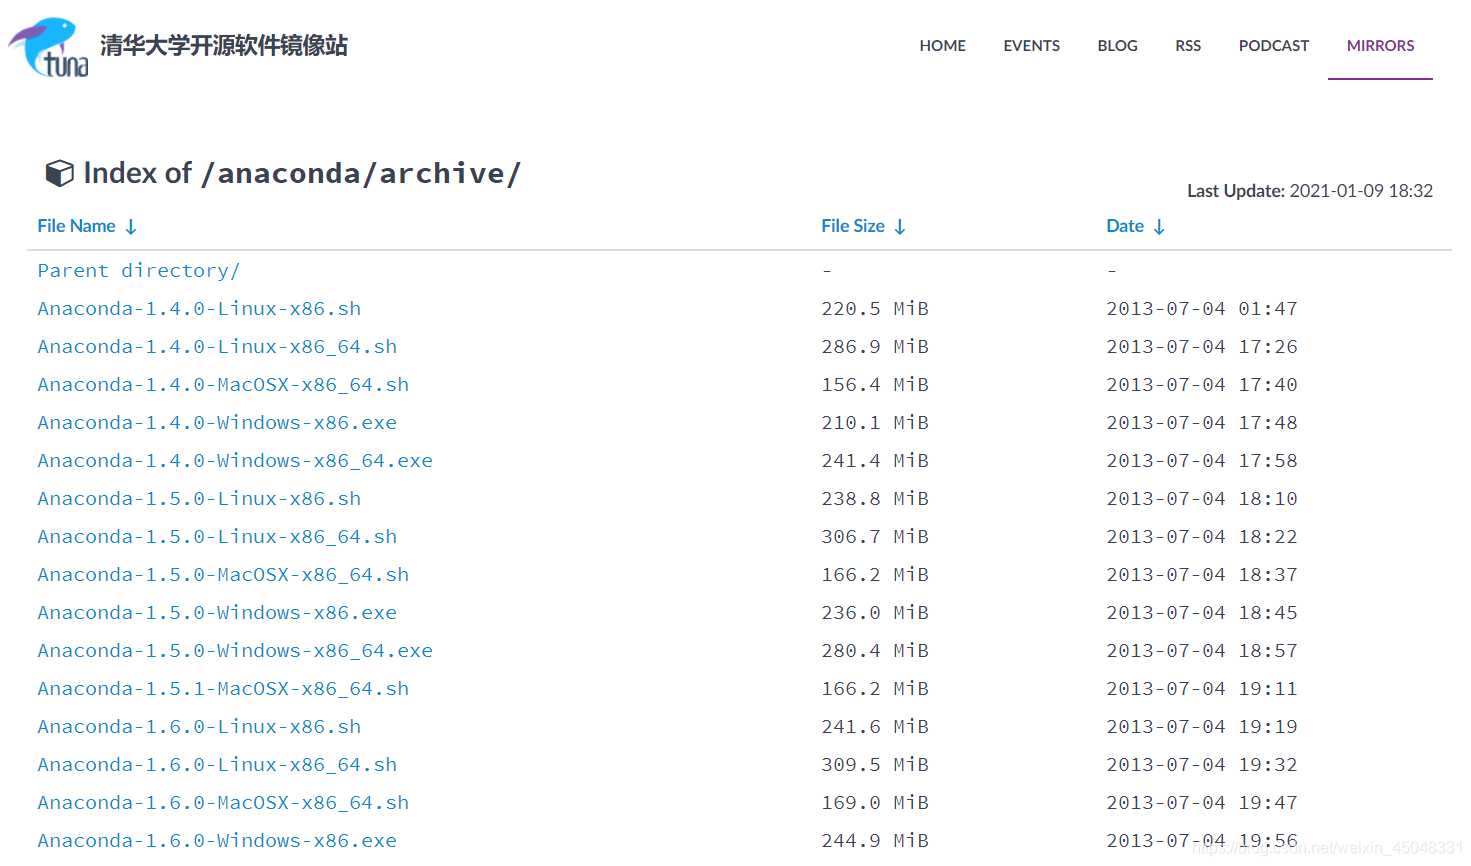Go to Parent directory
Screen dimensions: 1471x866
pyautogui.click(x=138, y=271)
